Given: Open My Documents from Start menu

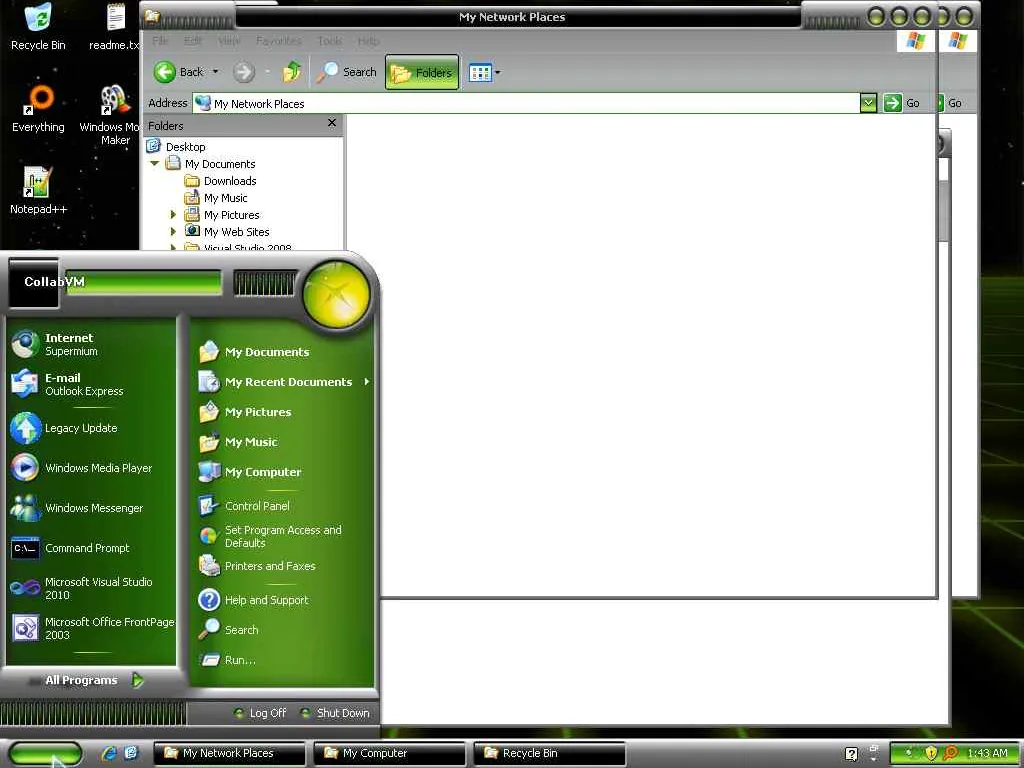Looking at the screenshot, I should [x=283, y=352].
